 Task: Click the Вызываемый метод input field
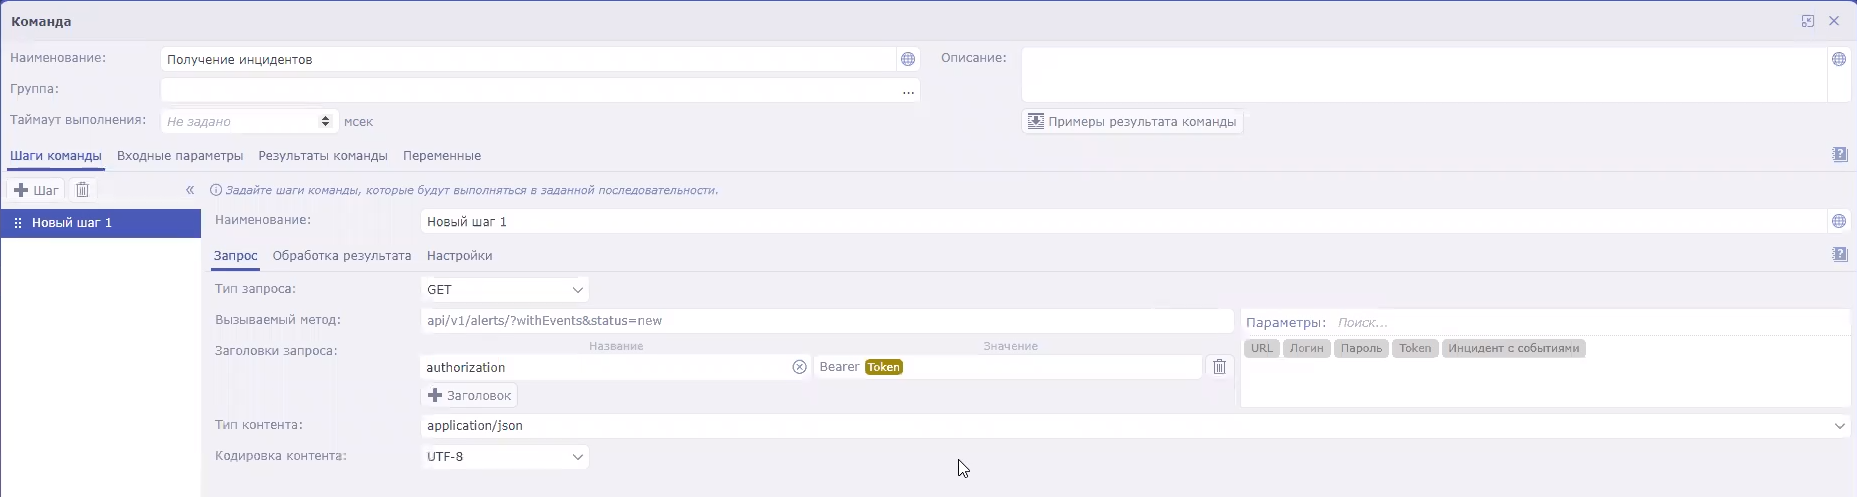pyautogui.click(x=826, y=321)
